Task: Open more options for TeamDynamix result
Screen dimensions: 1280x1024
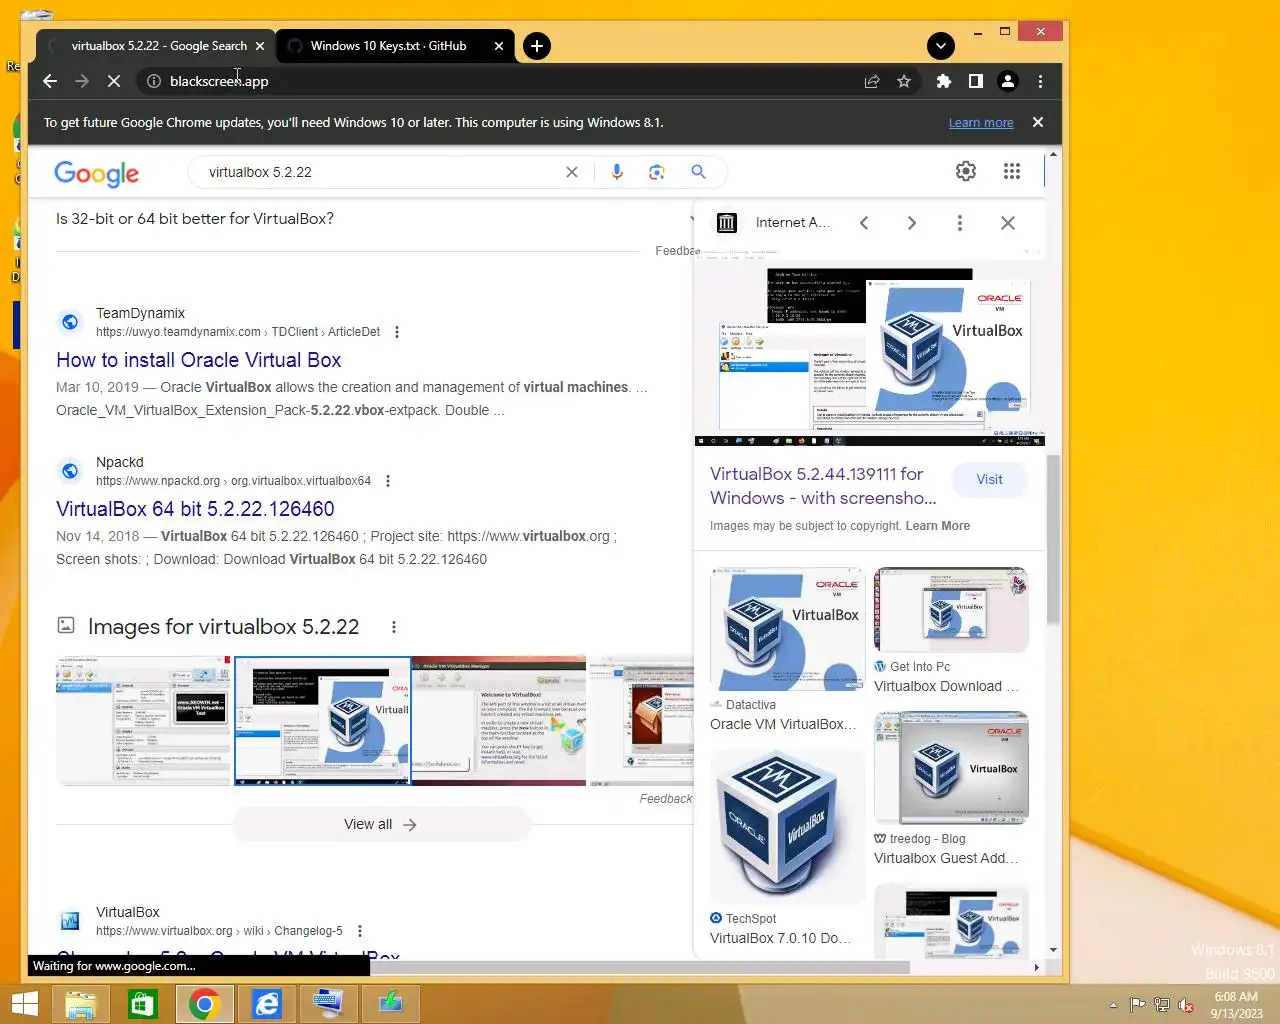Action: pos(397,332)
